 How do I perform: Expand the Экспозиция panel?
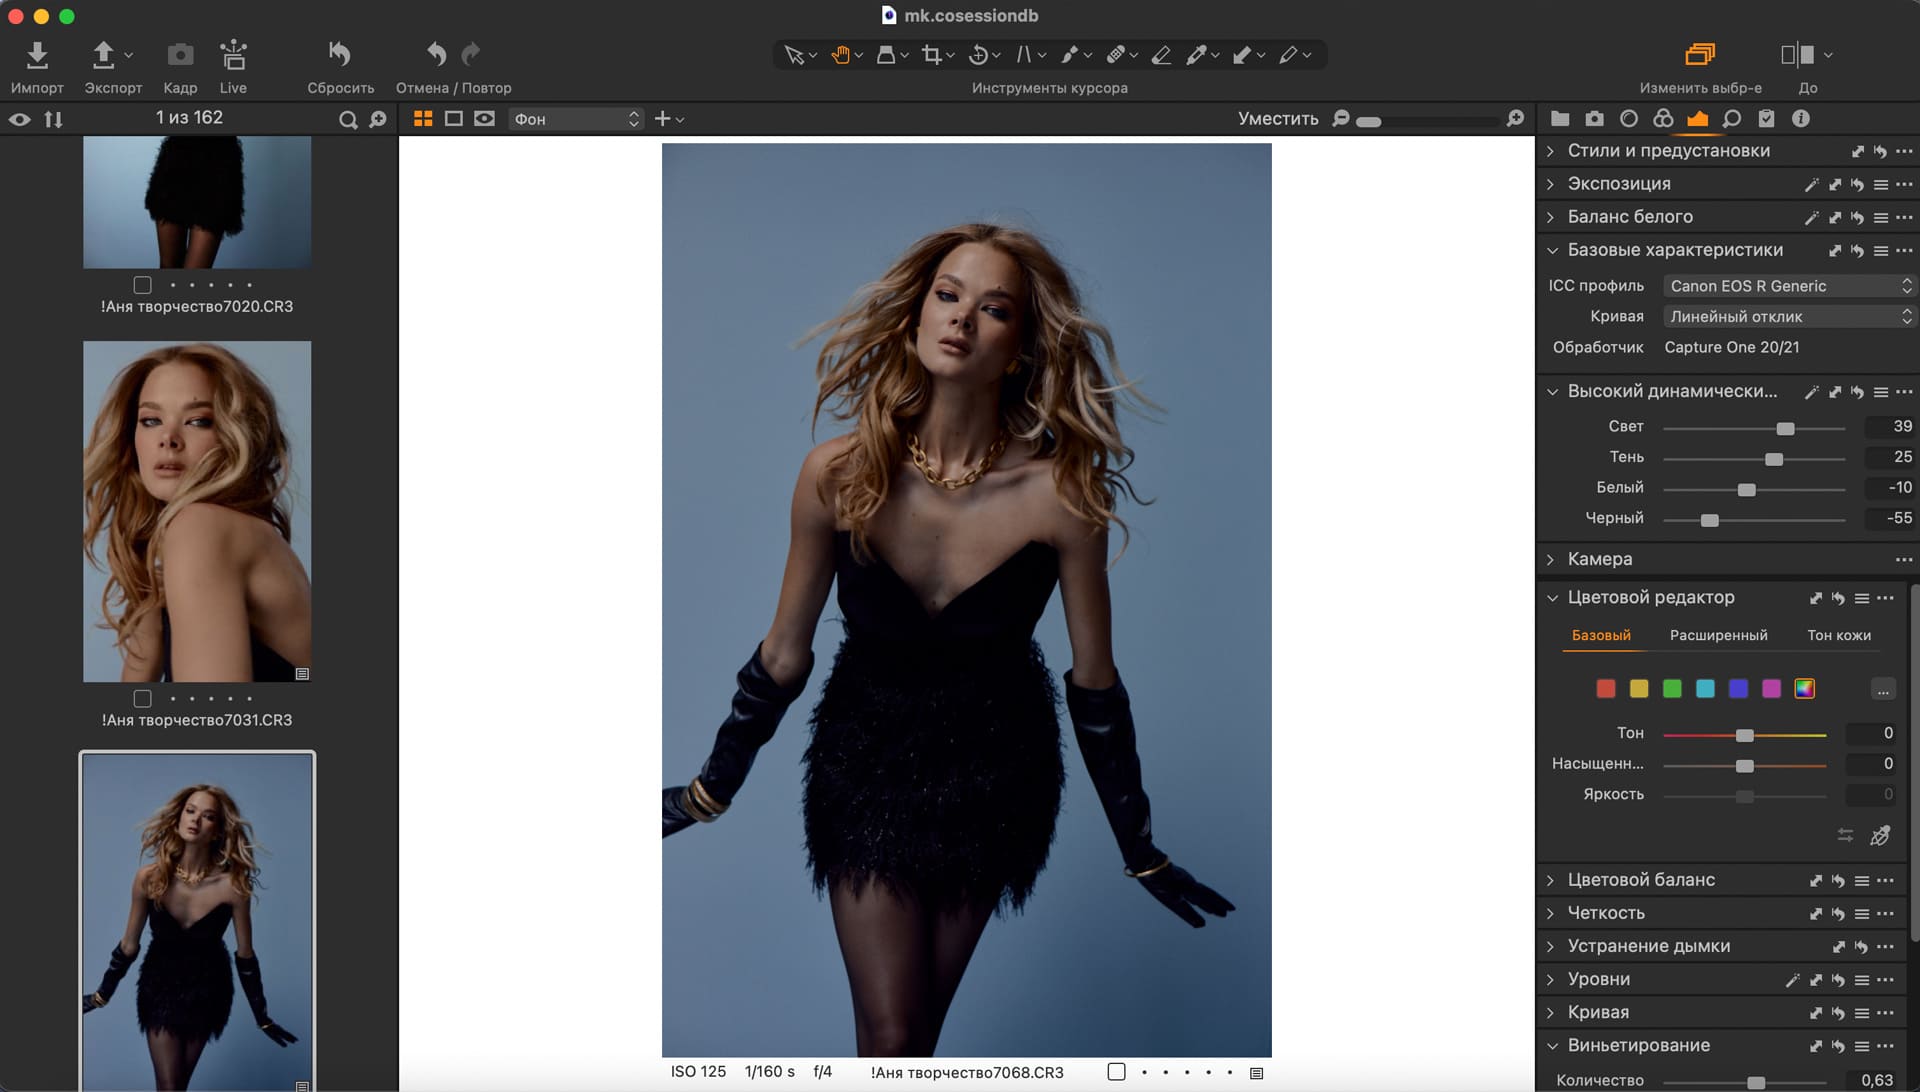(x=1618, y=184)
